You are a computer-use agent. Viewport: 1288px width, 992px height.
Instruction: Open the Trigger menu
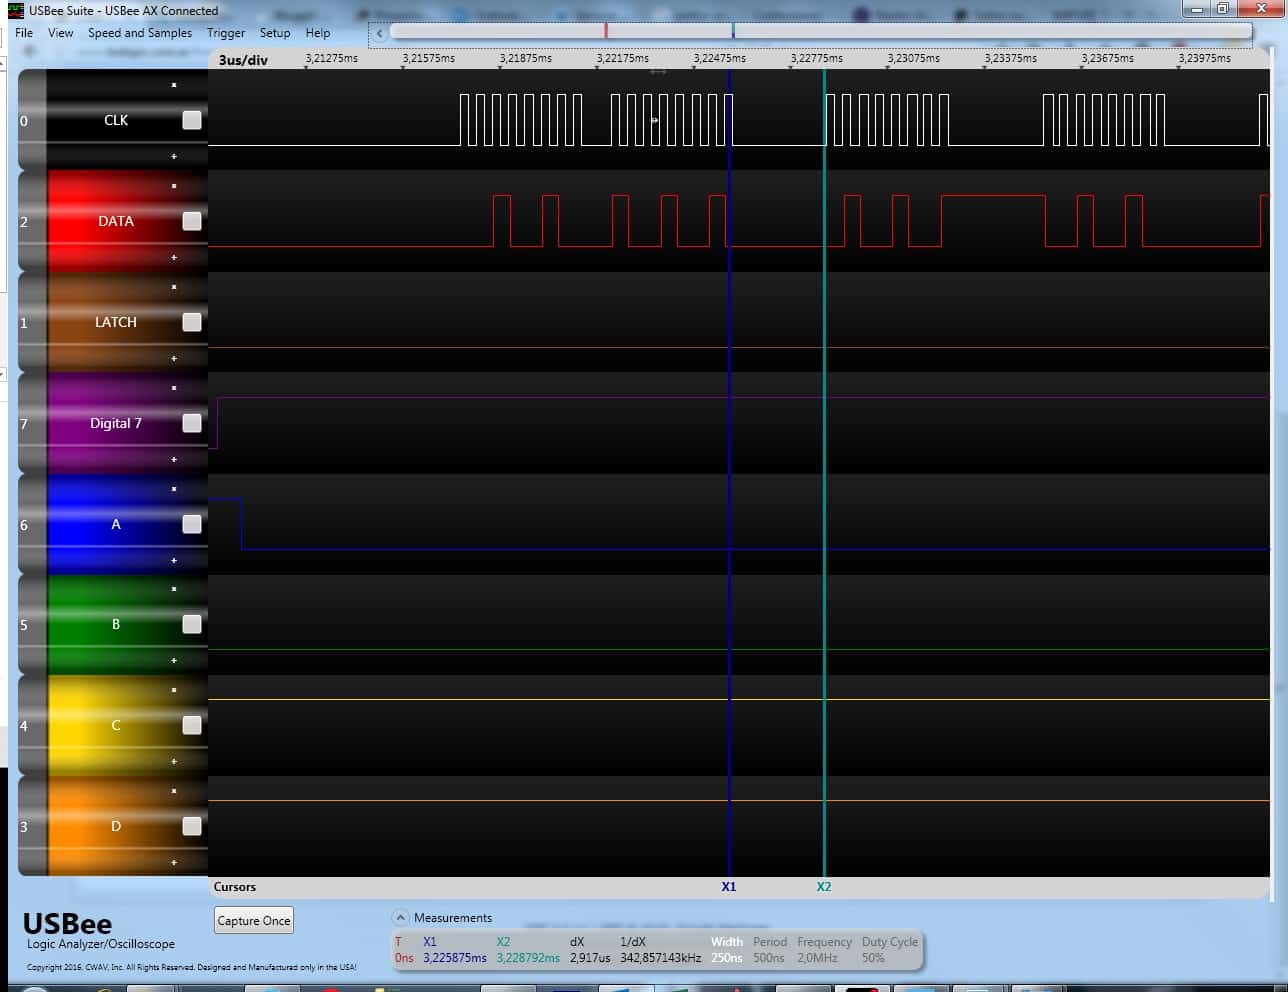226,33
